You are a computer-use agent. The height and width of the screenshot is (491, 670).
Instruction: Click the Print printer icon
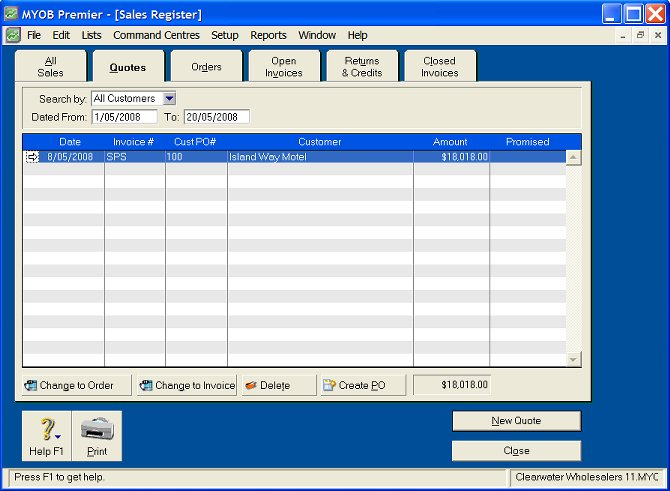(97, 429)
